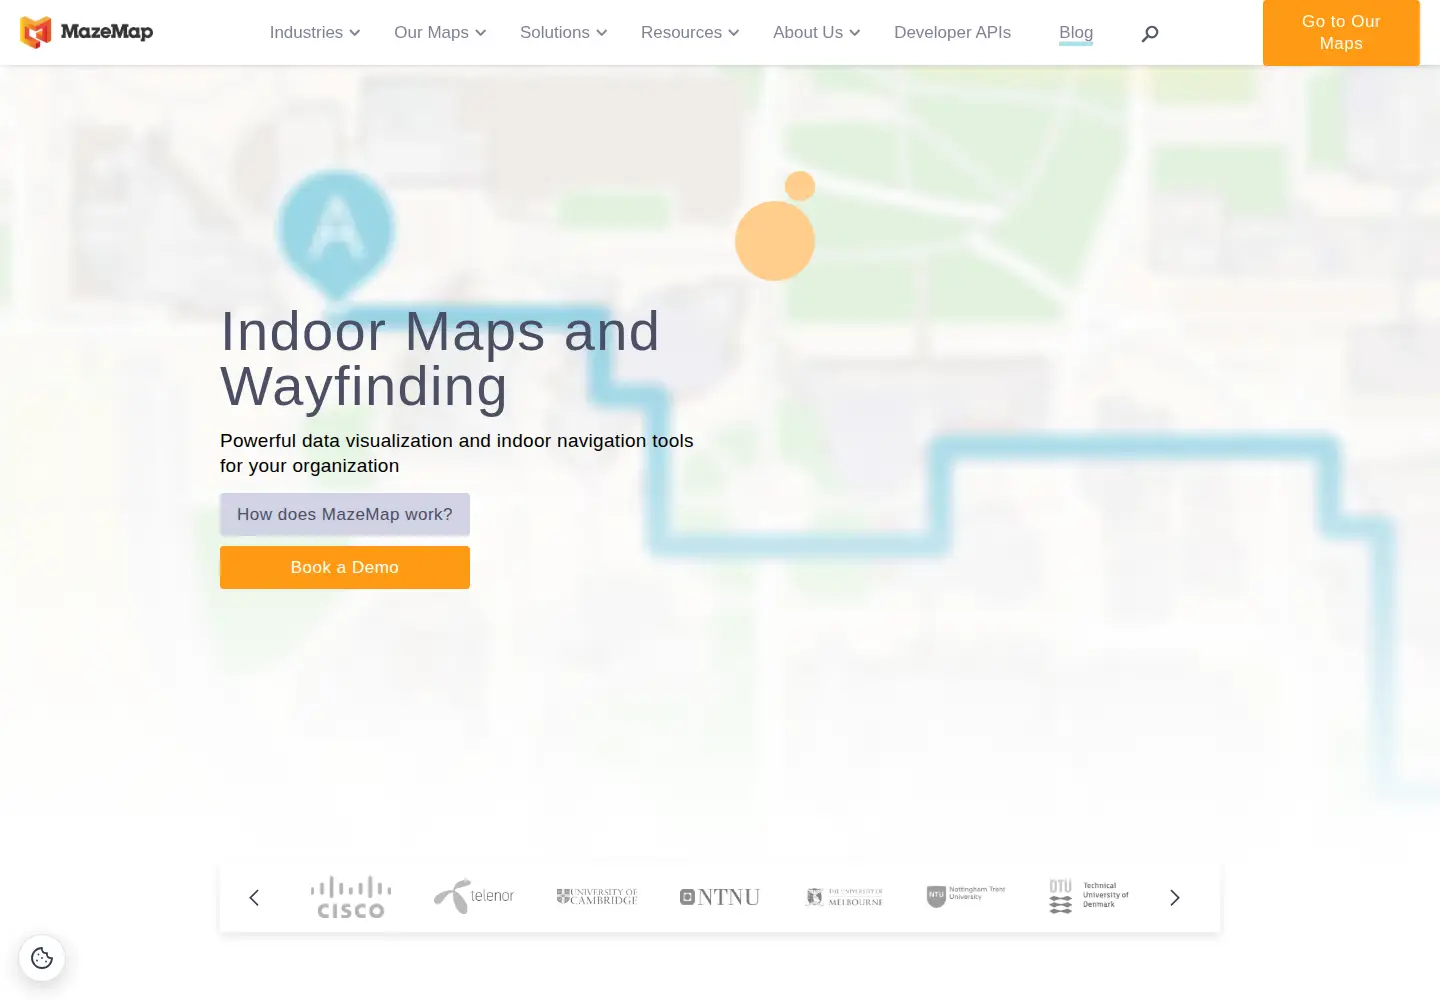Show next logos in carousel

click(1175, 898)
